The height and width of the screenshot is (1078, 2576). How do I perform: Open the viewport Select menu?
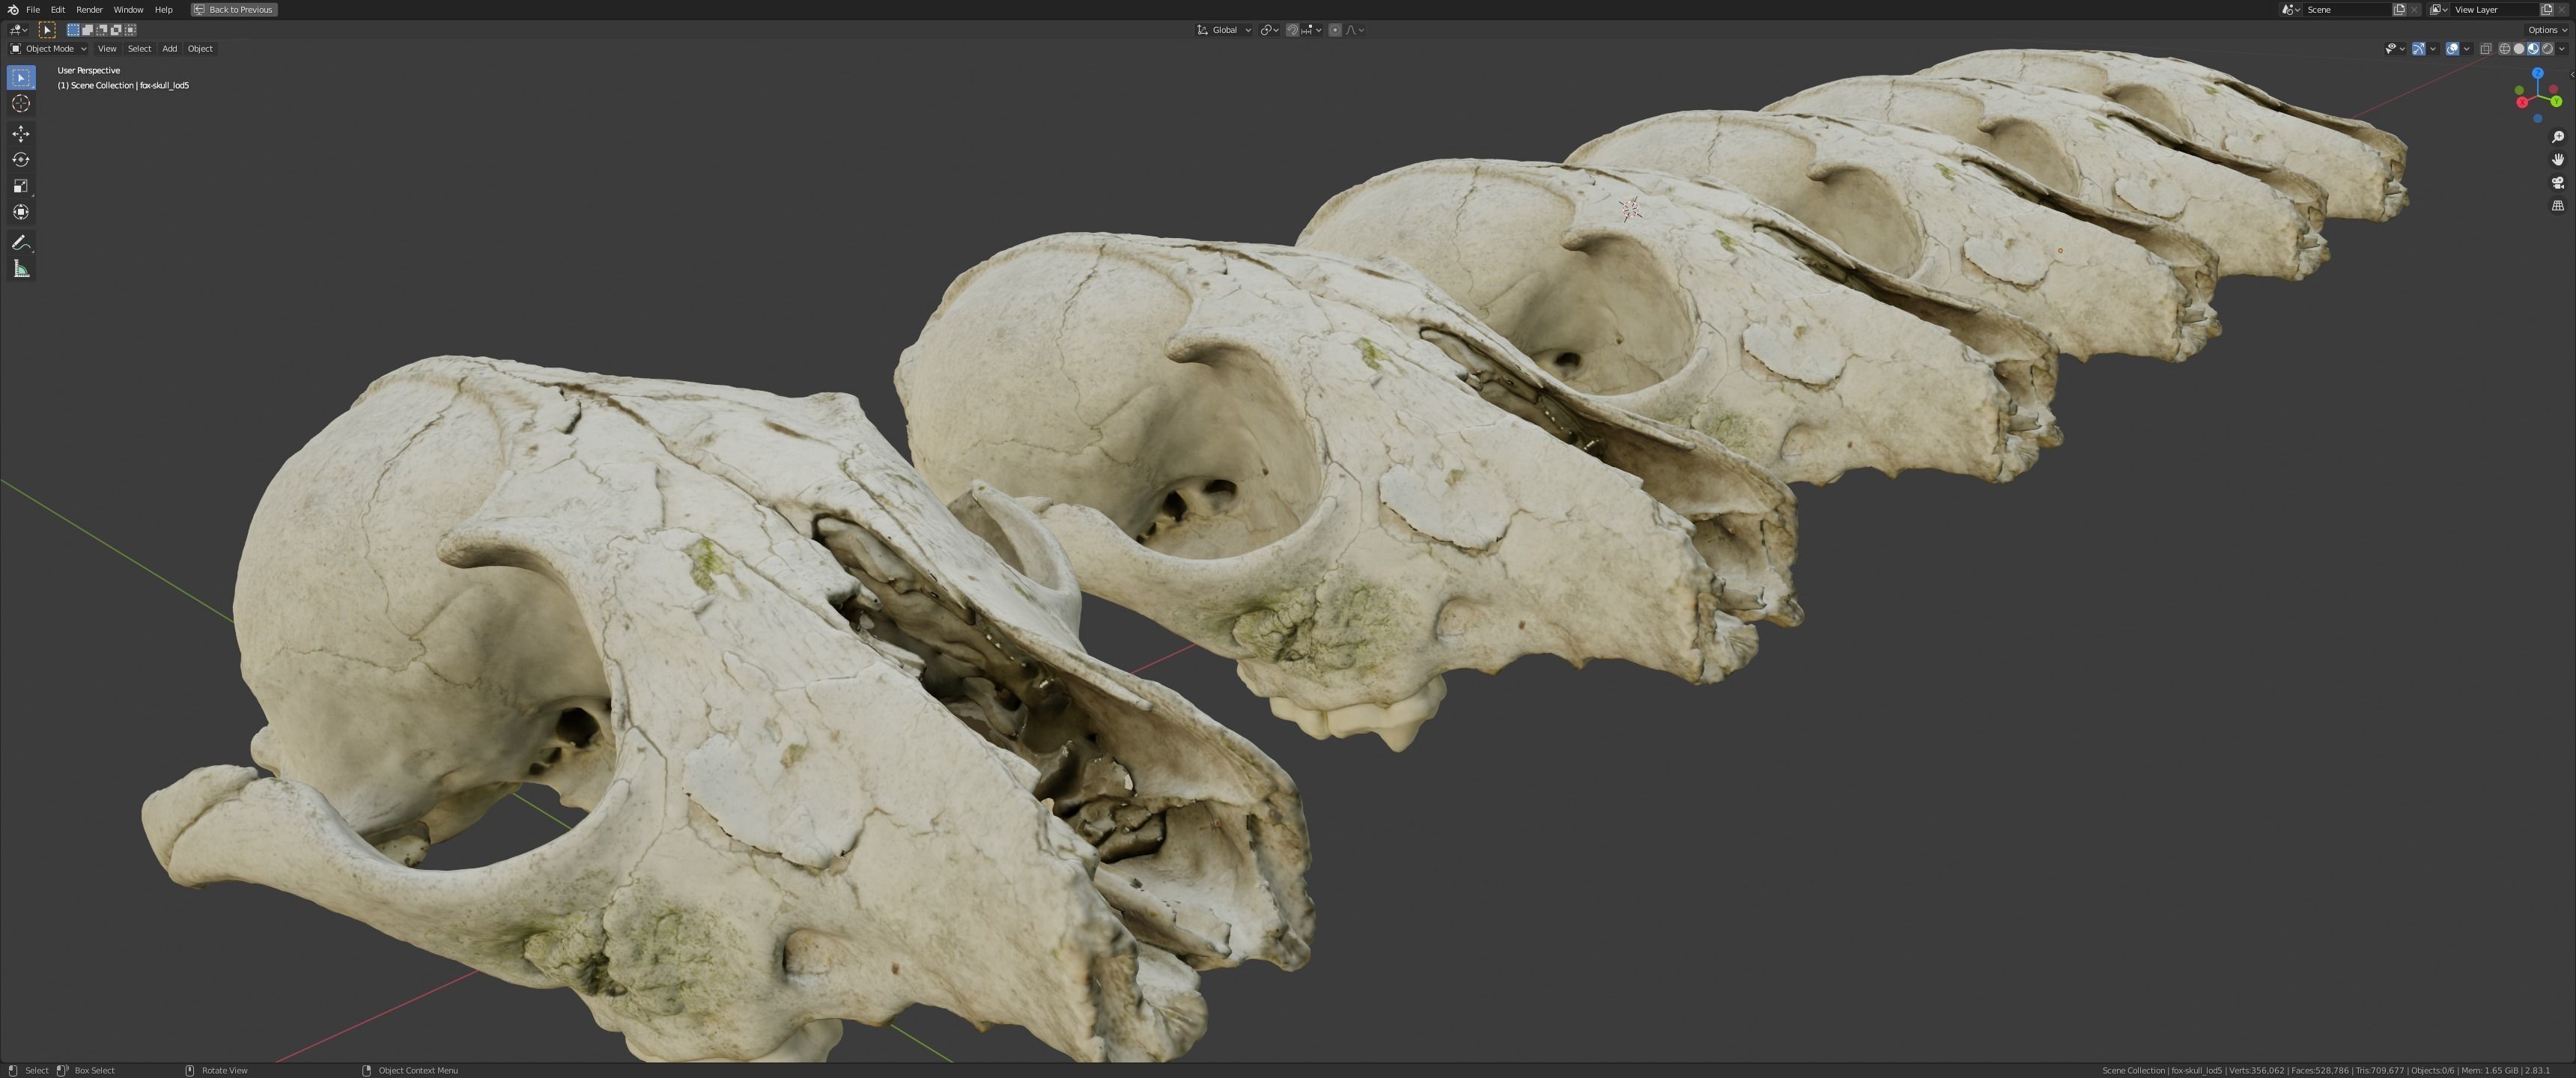point(139,48)
